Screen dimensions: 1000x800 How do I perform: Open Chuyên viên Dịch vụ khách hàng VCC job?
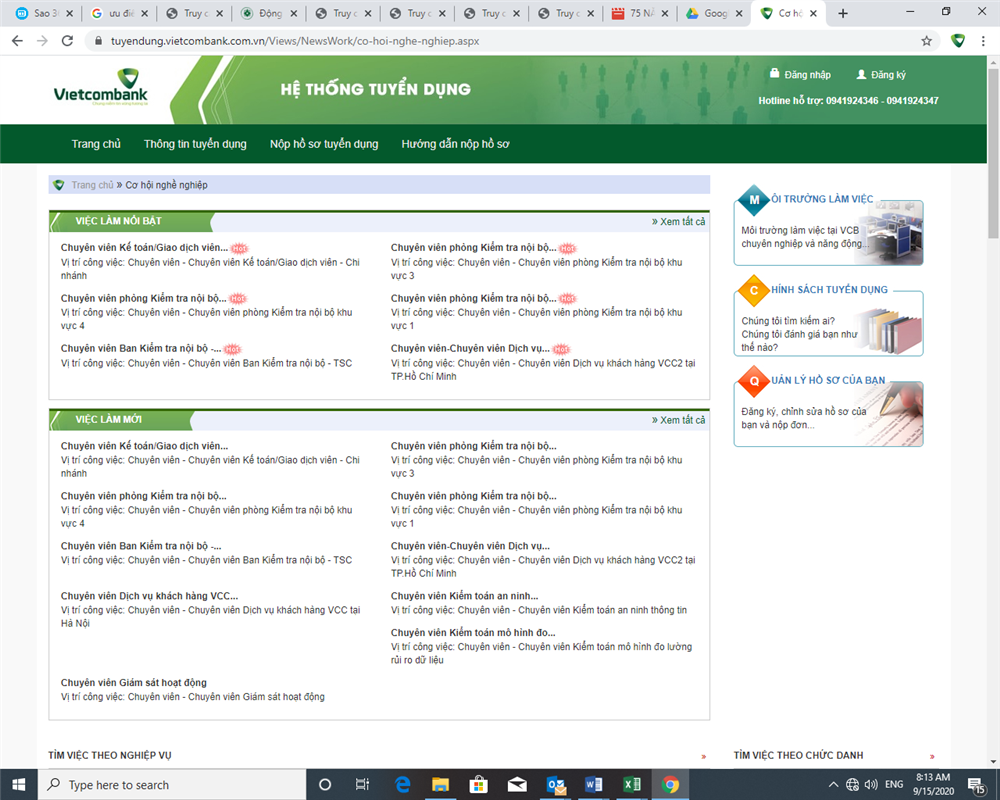(149, 596)
